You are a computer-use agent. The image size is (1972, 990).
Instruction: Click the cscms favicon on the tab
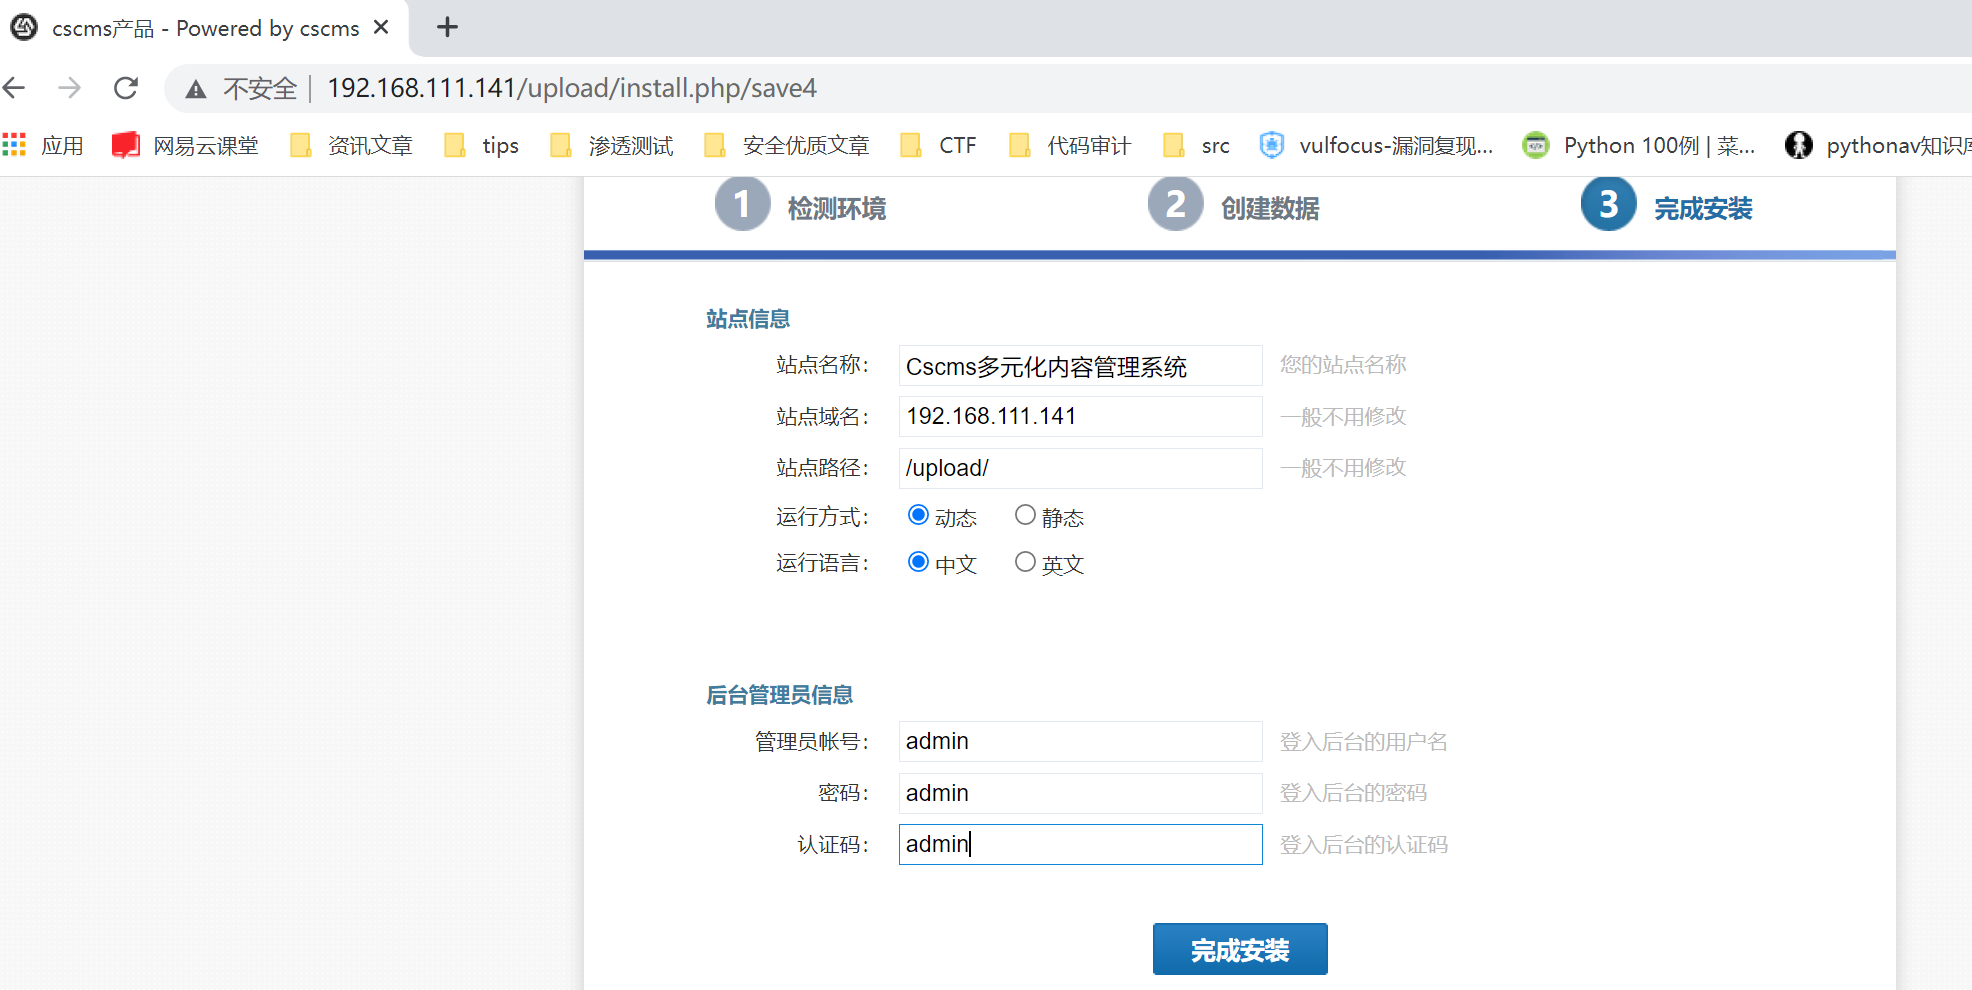pyautogui.click(x=24, y=27)
